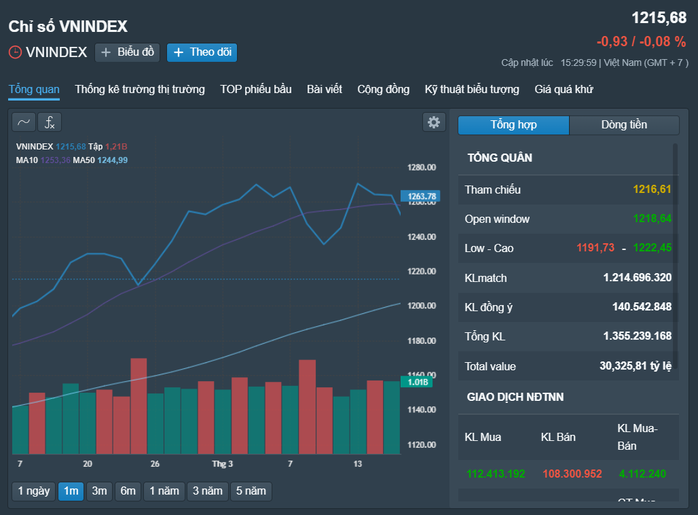The width and height of the screenshot is (698, 515).
Task: Select the 1 năm time range
Action: tap(164, 491)
